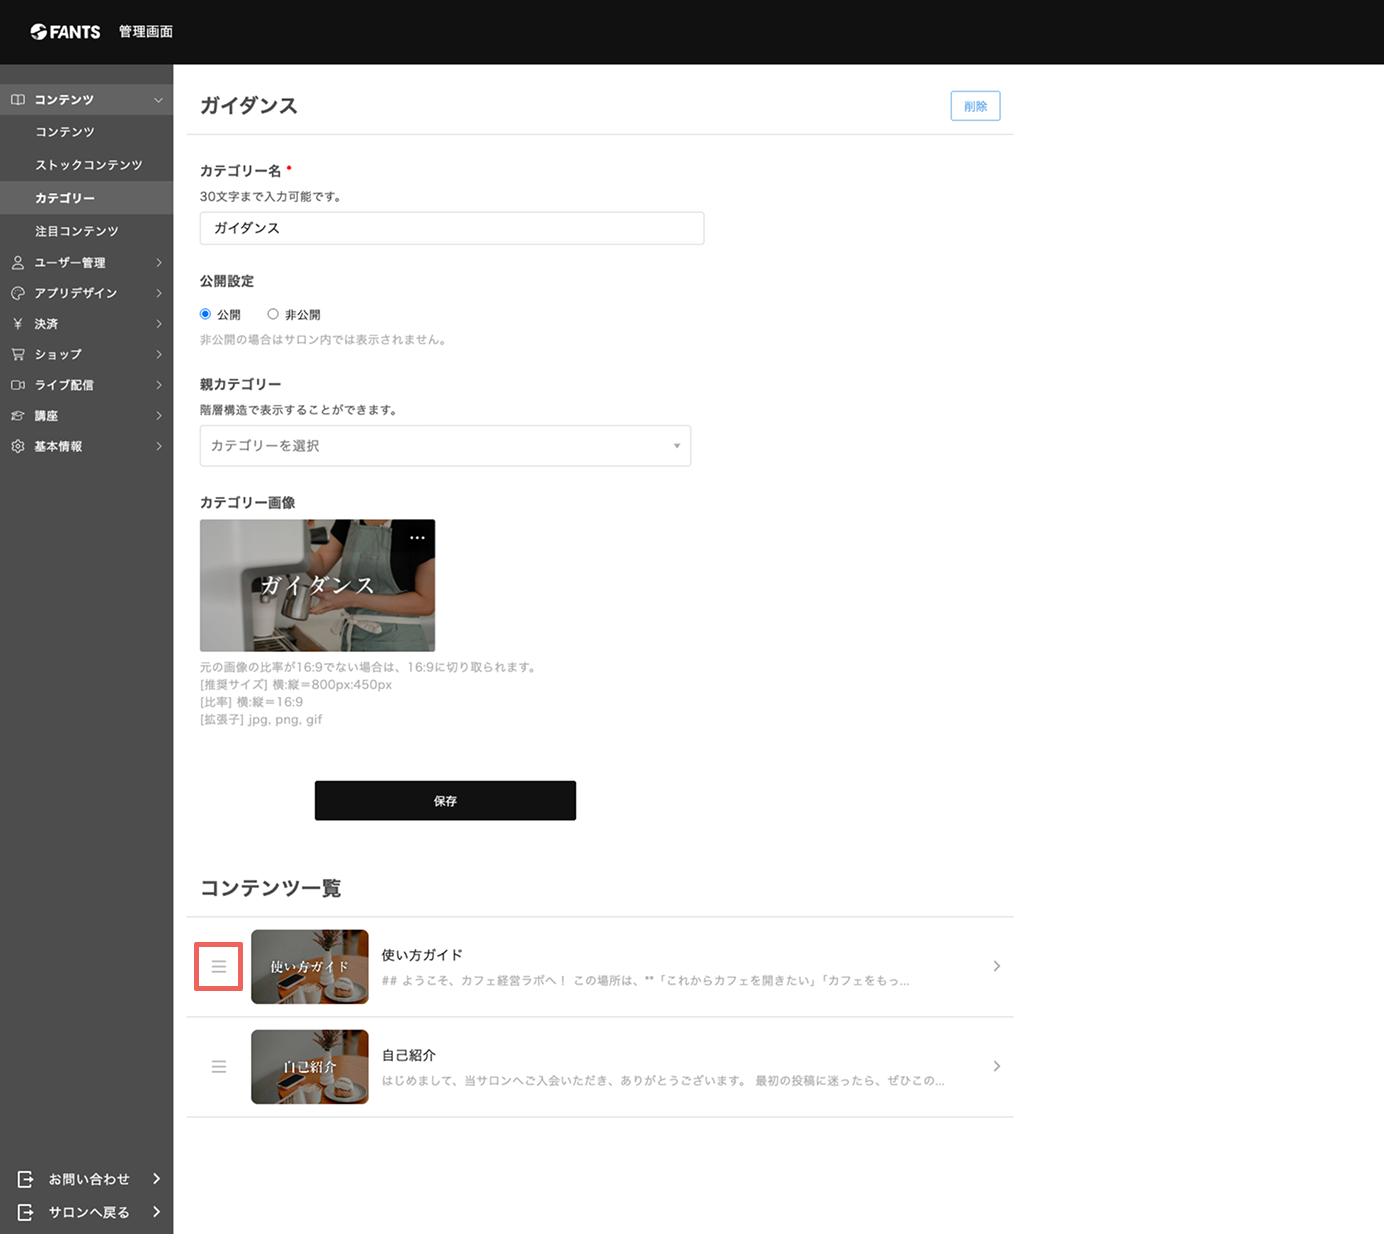Expand ユーザー管理 submenu chevron
The width and height of the screenshot is (1384, 1234).
coord(158,263)
